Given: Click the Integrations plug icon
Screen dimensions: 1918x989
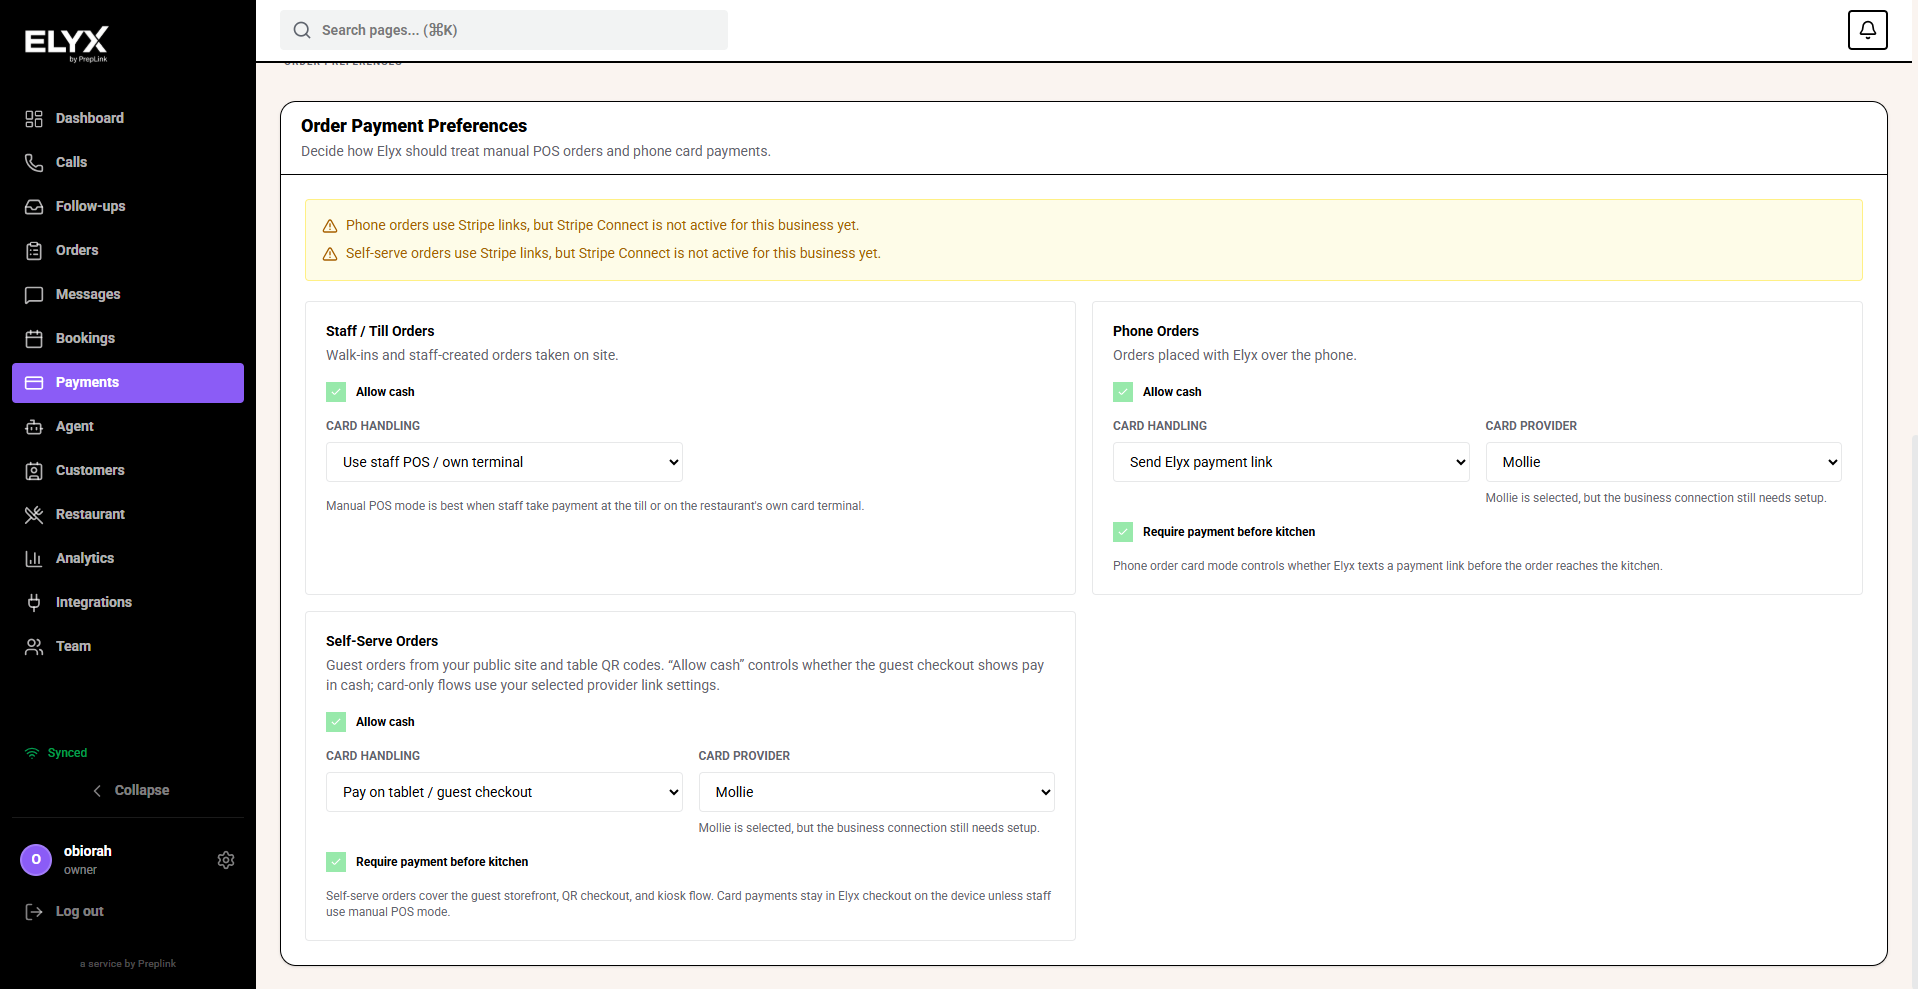Looking at the screenshot, I should (34, 603).
